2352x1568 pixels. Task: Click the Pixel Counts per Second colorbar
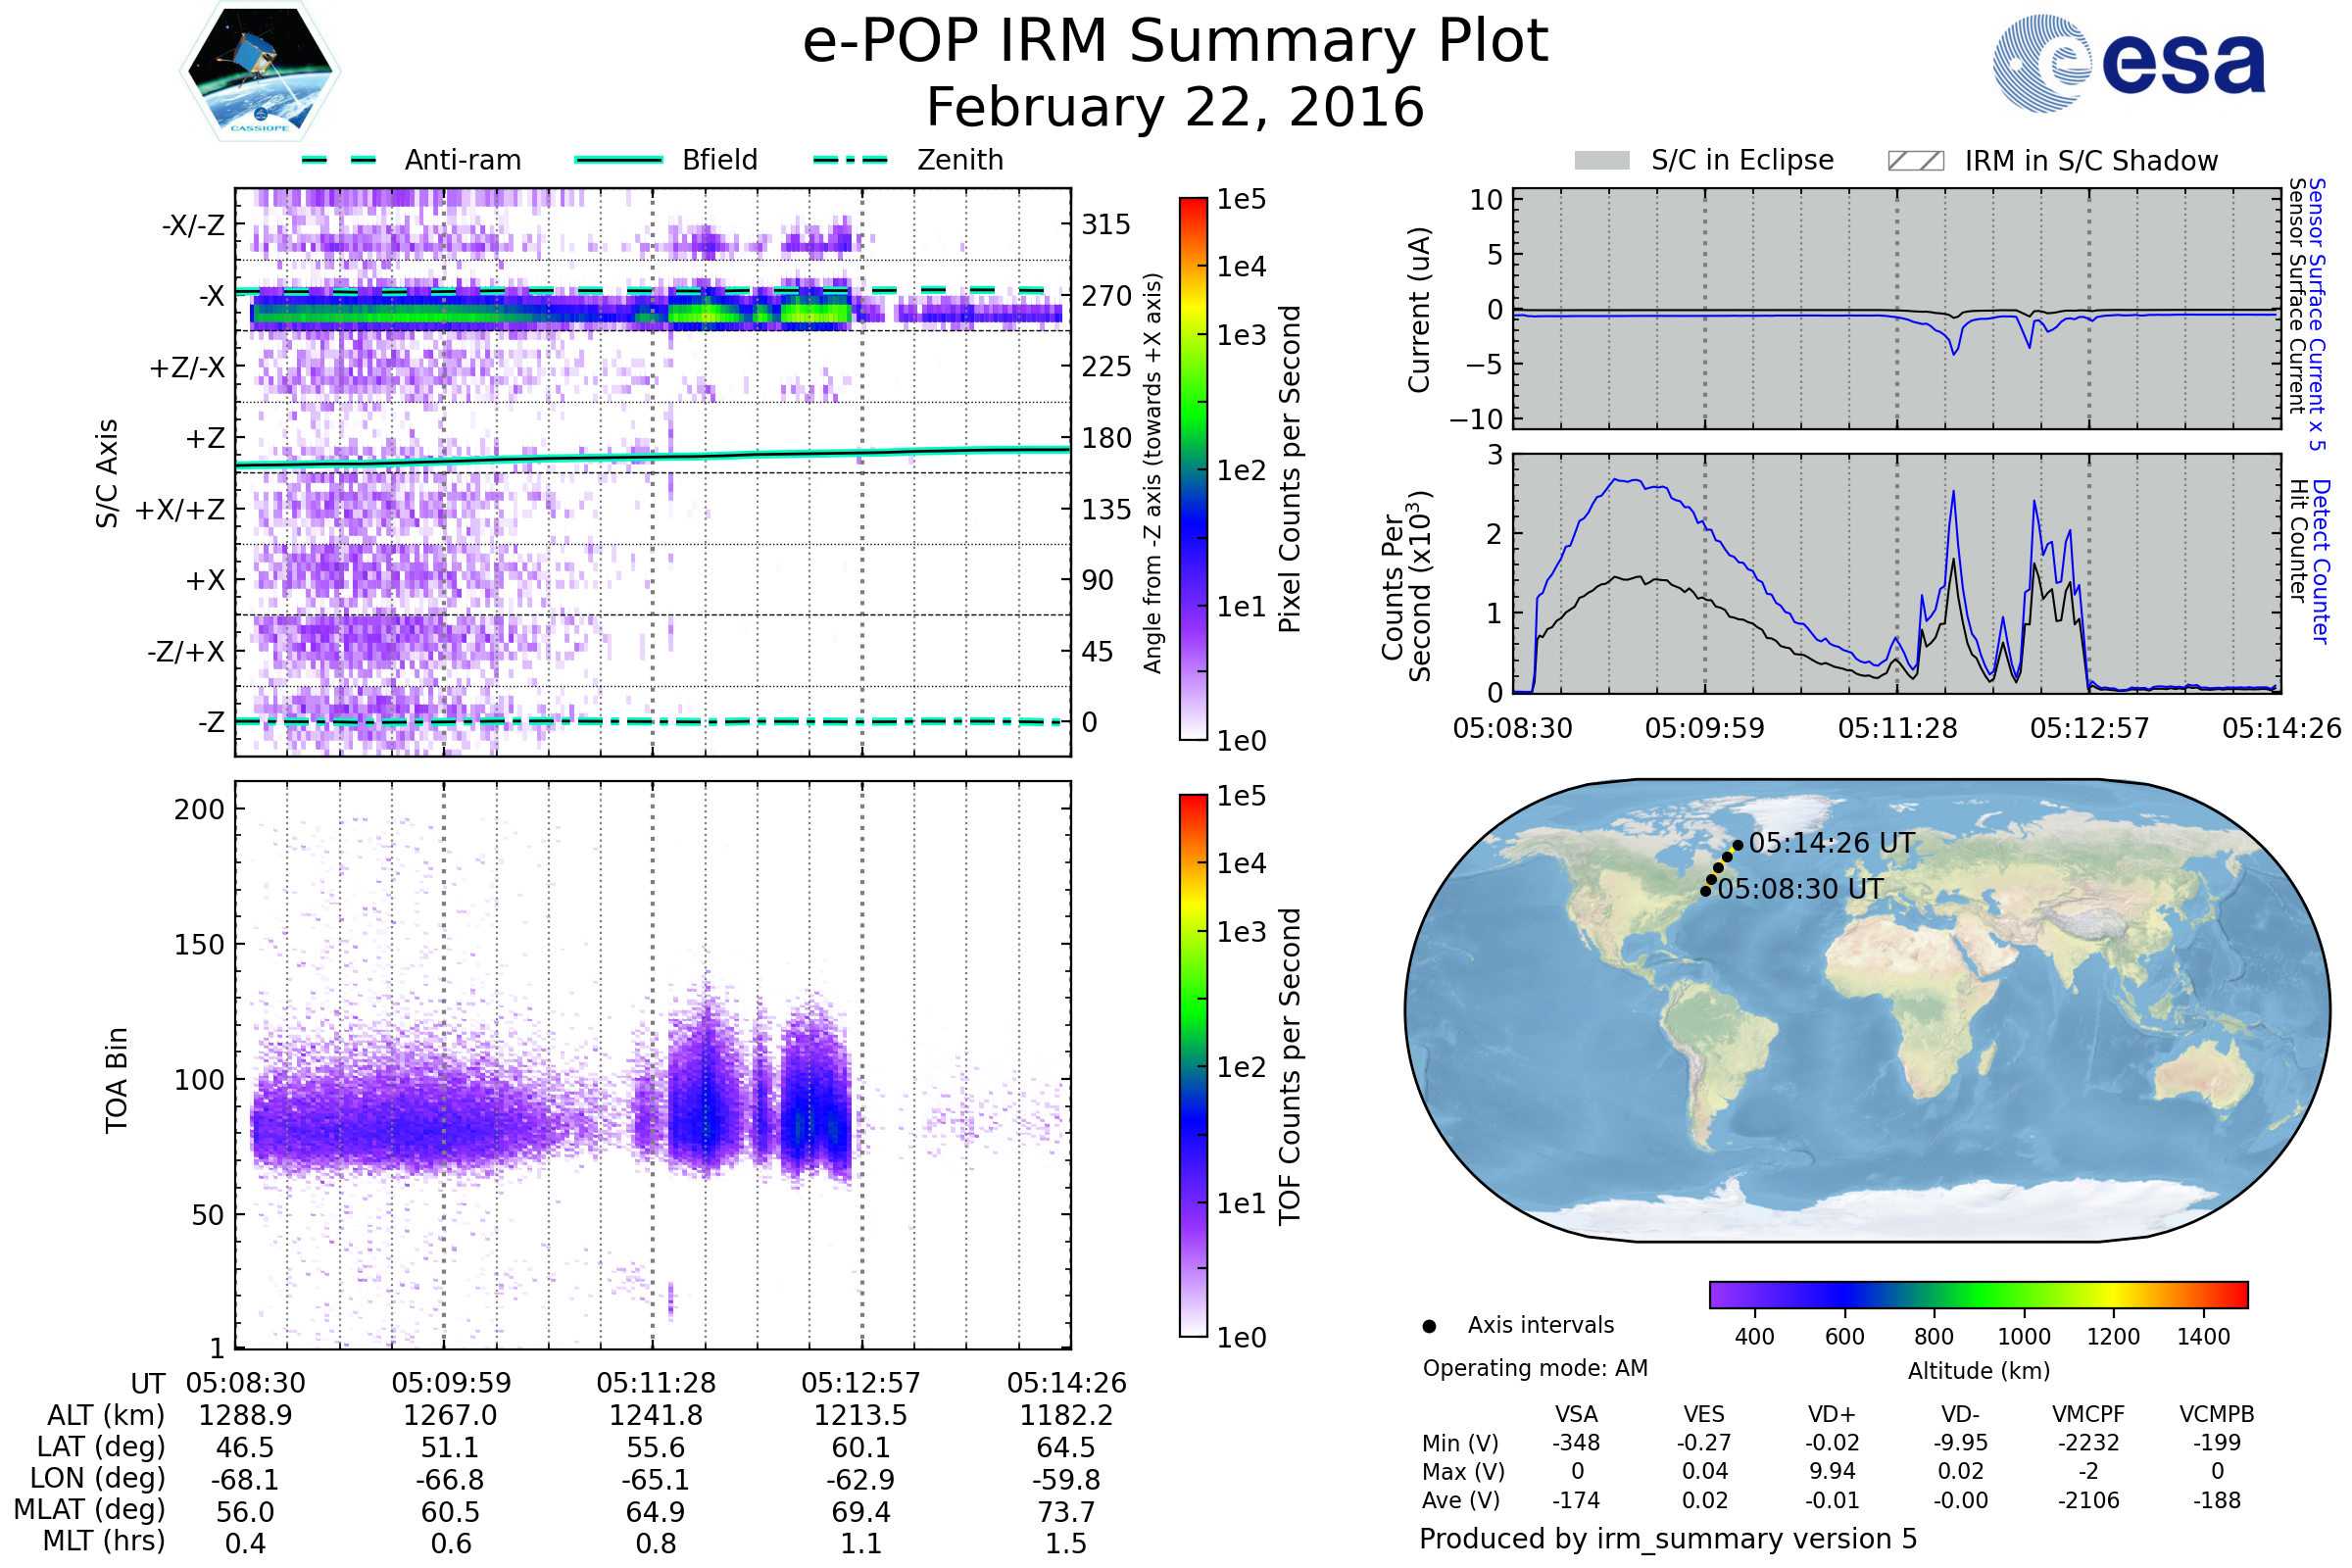click(x=1193, y=468)
